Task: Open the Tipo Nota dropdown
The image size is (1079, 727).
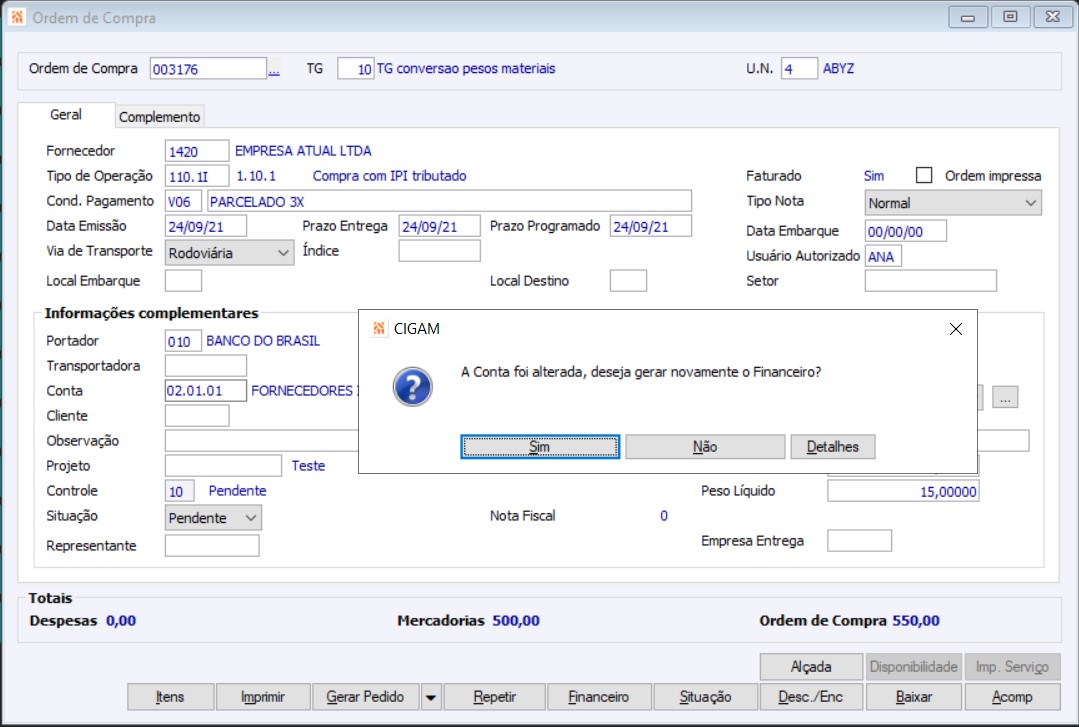Action: [x=952, y=203]
